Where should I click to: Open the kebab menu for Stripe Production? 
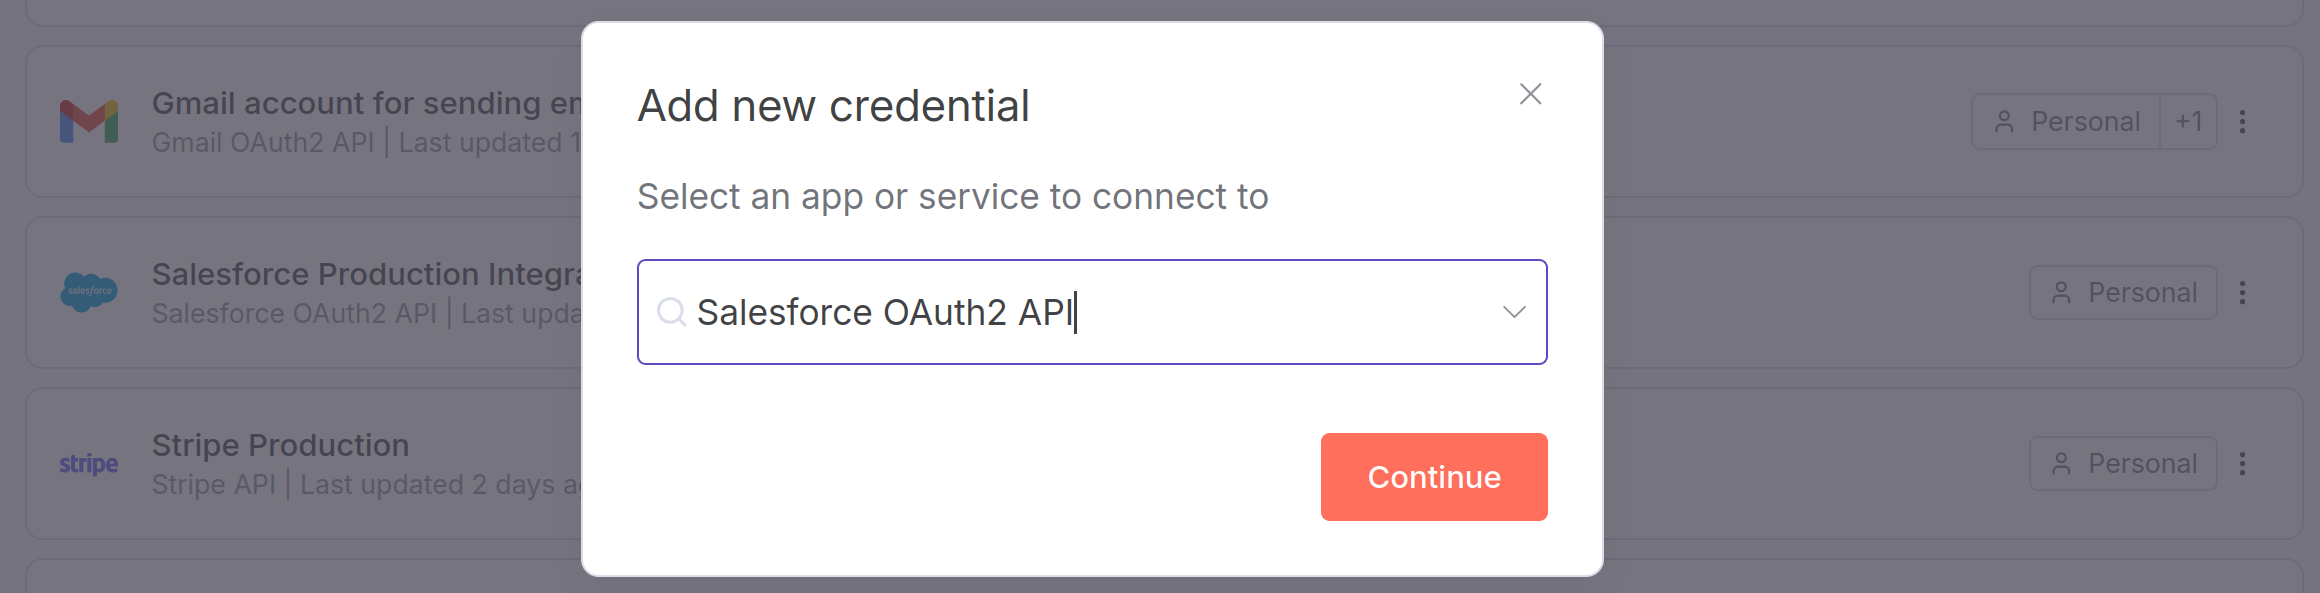pos(2243,463)
